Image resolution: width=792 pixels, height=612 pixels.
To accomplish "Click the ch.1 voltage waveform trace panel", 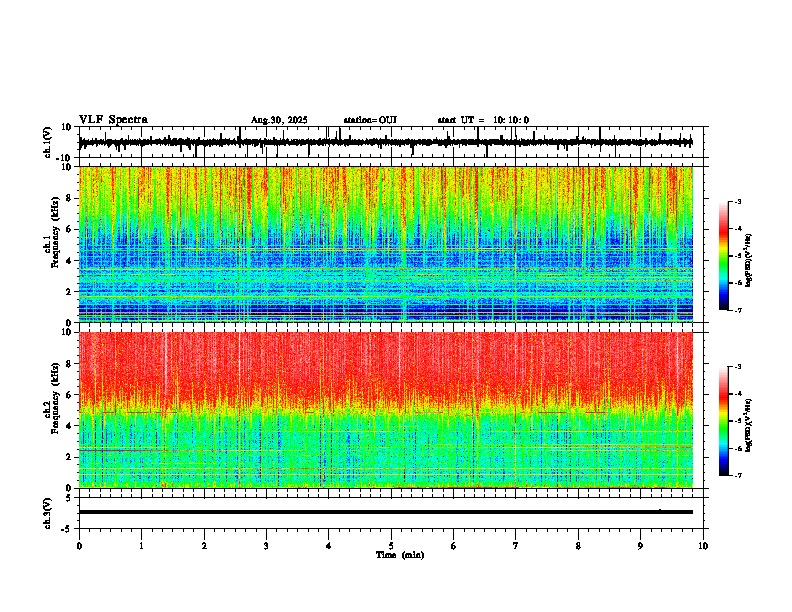I will (x=391, y=142).
